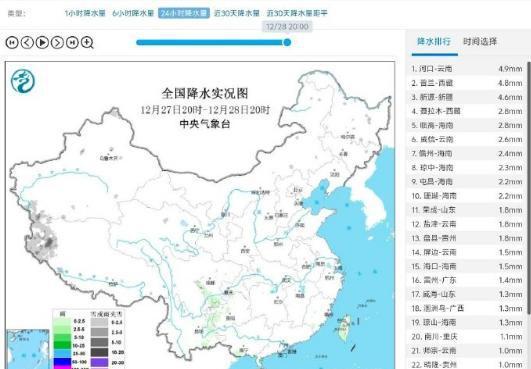Click the 中央气象台 label on the map
The height and width of the screenshot is (369, 531).
click(x=205, y=124)
